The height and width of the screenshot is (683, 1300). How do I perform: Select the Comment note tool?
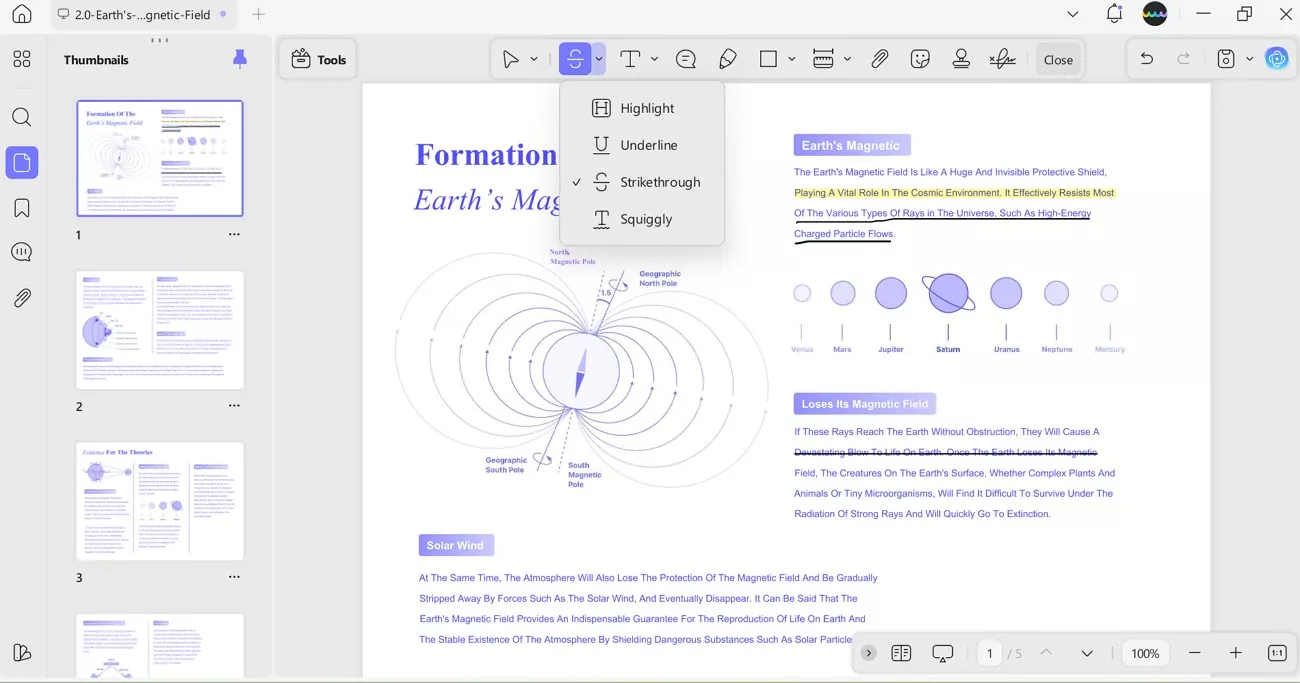[686, 60]
